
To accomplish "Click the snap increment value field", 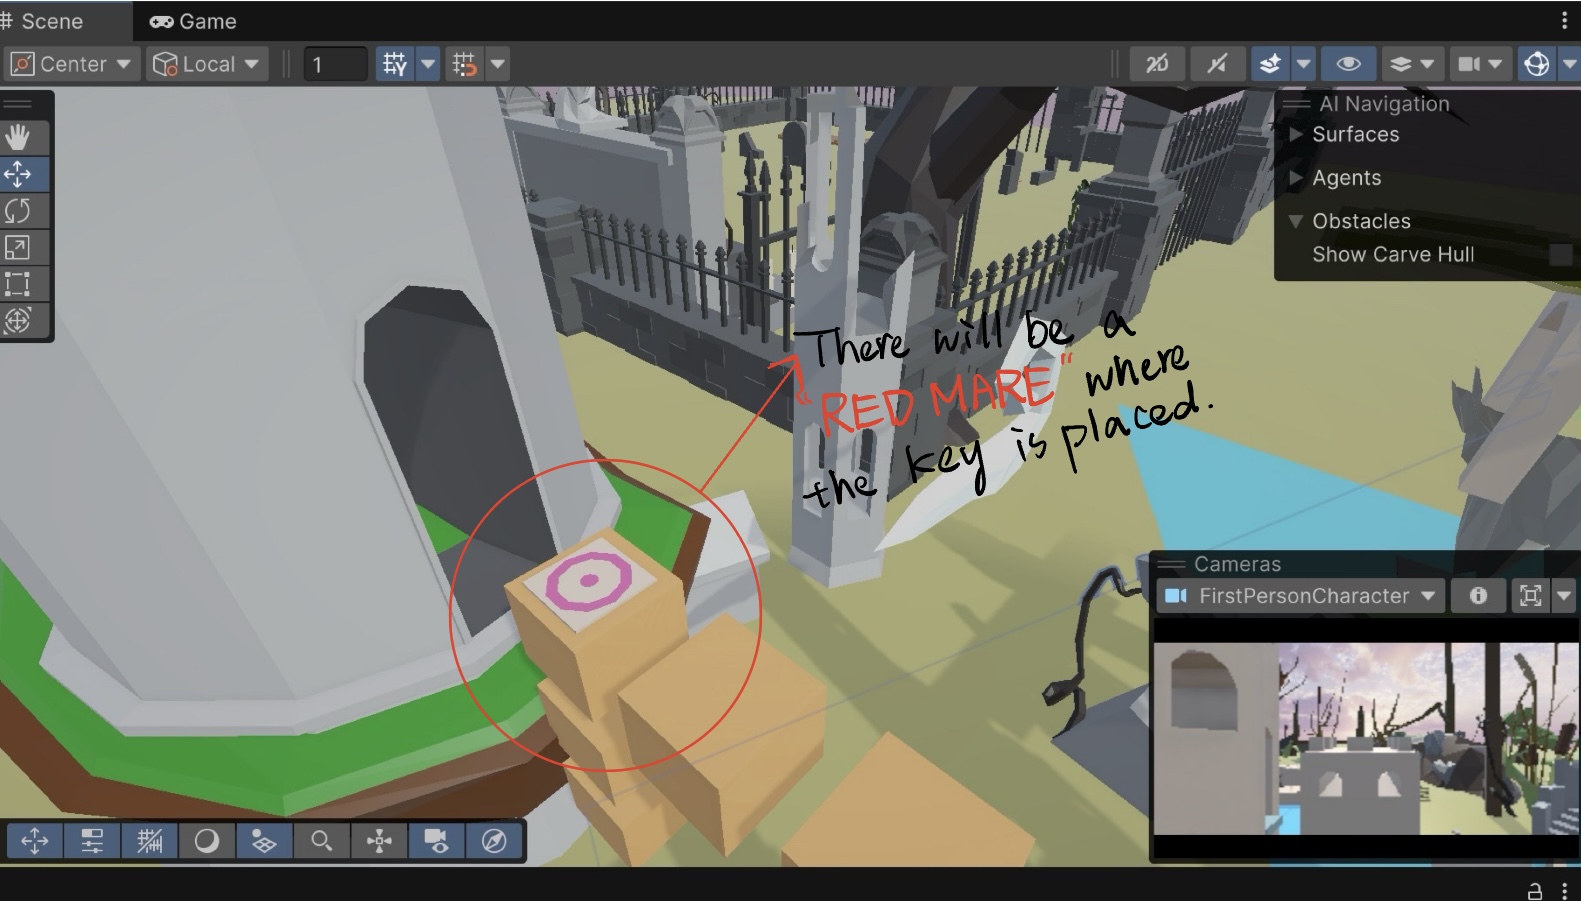I will pos(335,65).
